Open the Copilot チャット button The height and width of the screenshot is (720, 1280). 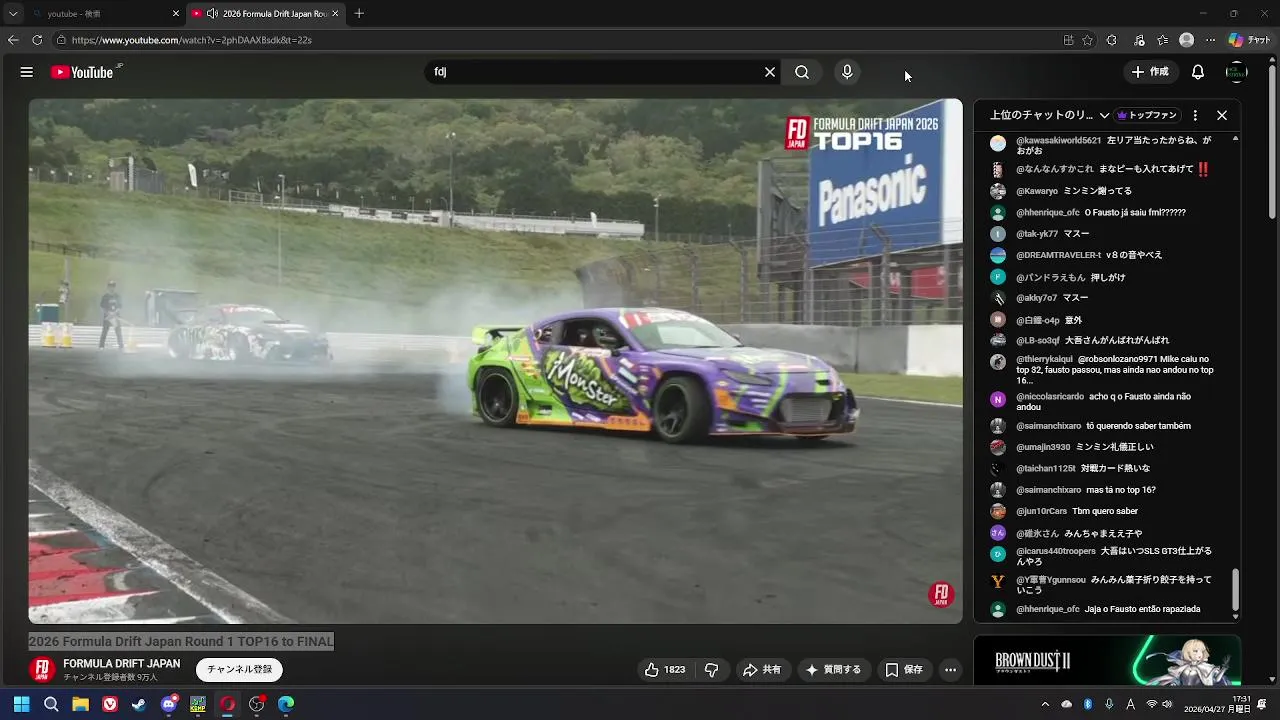pos(1250,40)
